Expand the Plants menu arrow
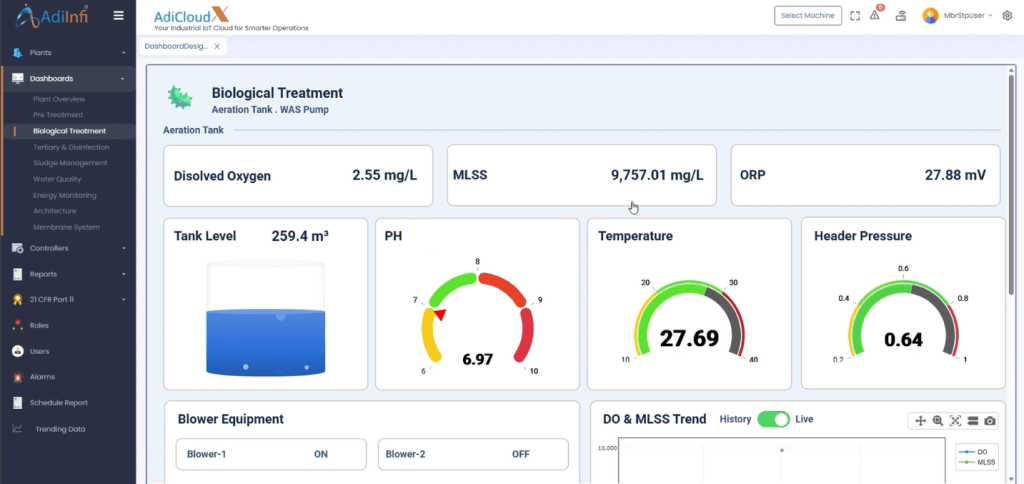The height and width of the screenshot is (484, 1024). click(x=123, y=53)
